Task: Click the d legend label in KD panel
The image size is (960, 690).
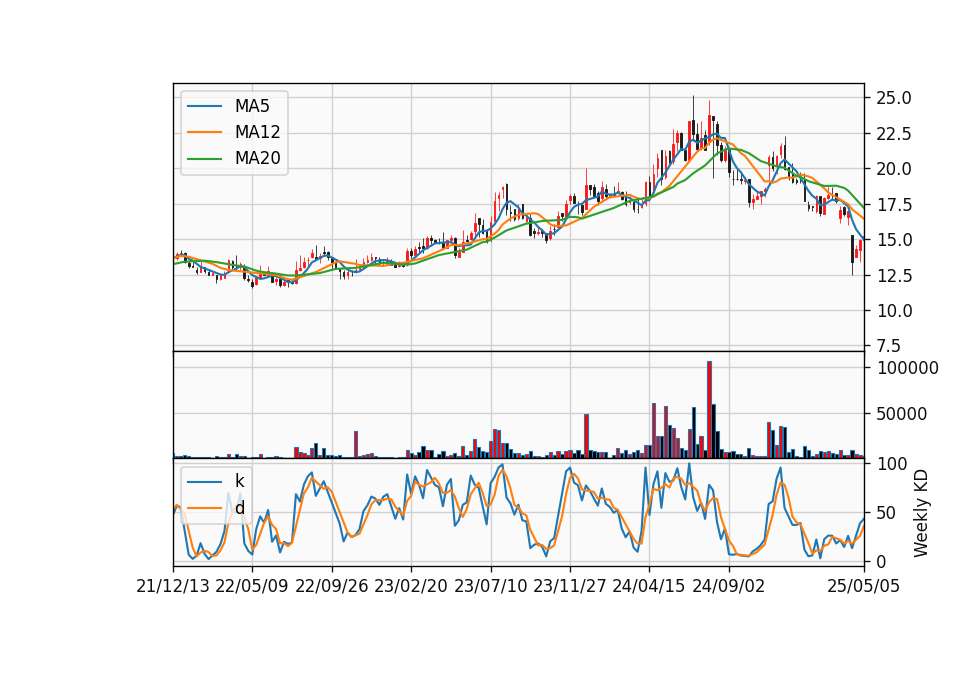Action: (x=239, y=508)
